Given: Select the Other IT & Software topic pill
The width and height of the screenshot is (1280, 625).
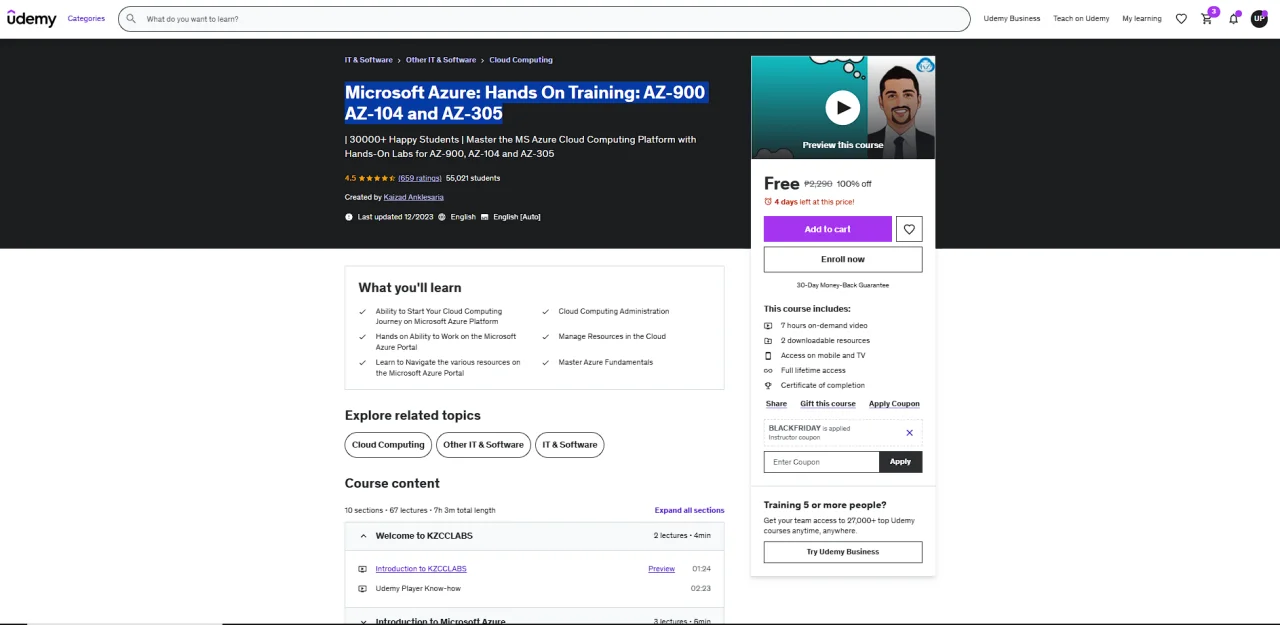Looking at the screenshot, I should (484, 445).
